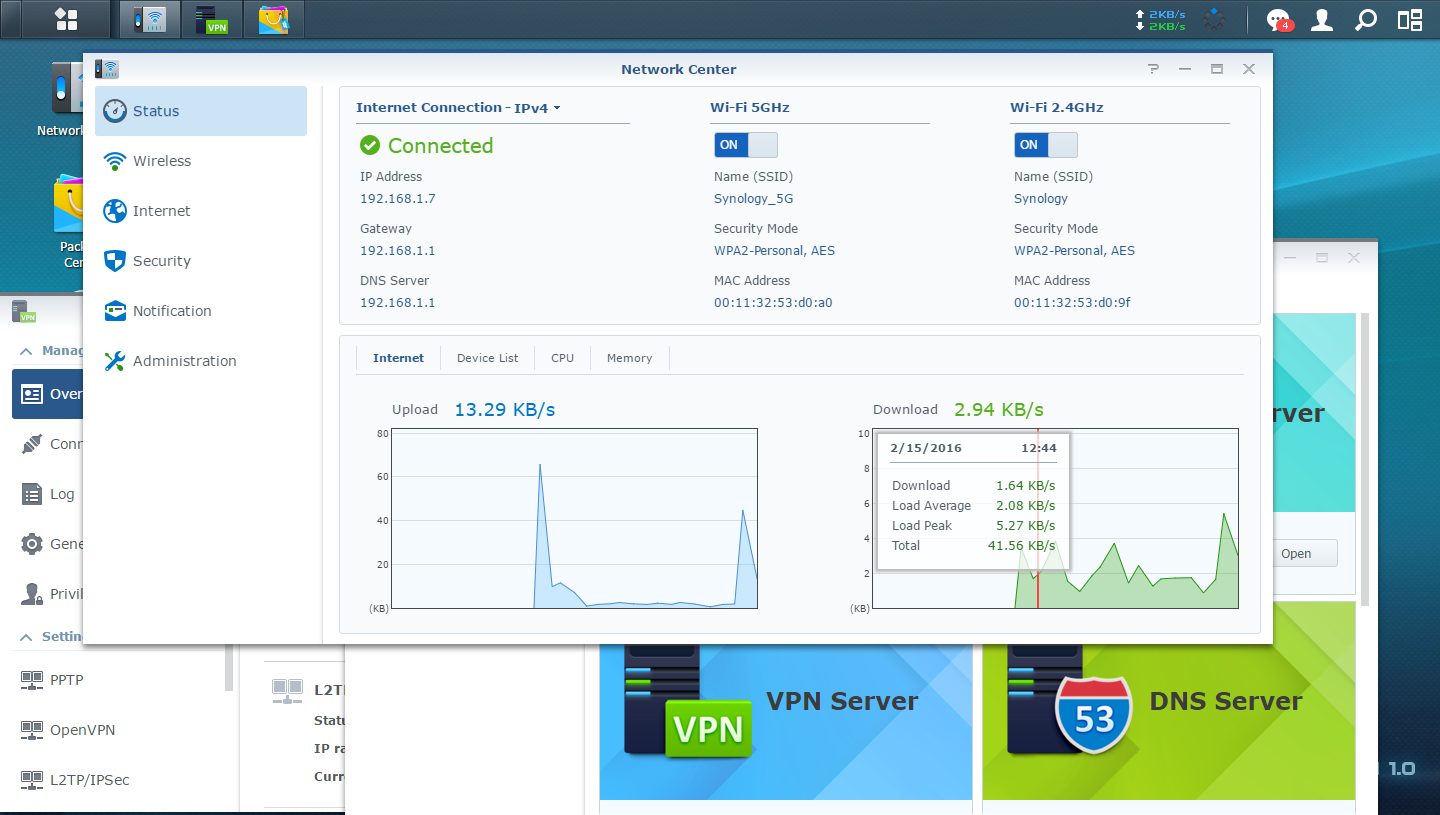Viewport: 1440px width, 815px height.
Task: Click the Total 41.56 KB/s value
Action: pyautogui.click(x=1021, y=546)
